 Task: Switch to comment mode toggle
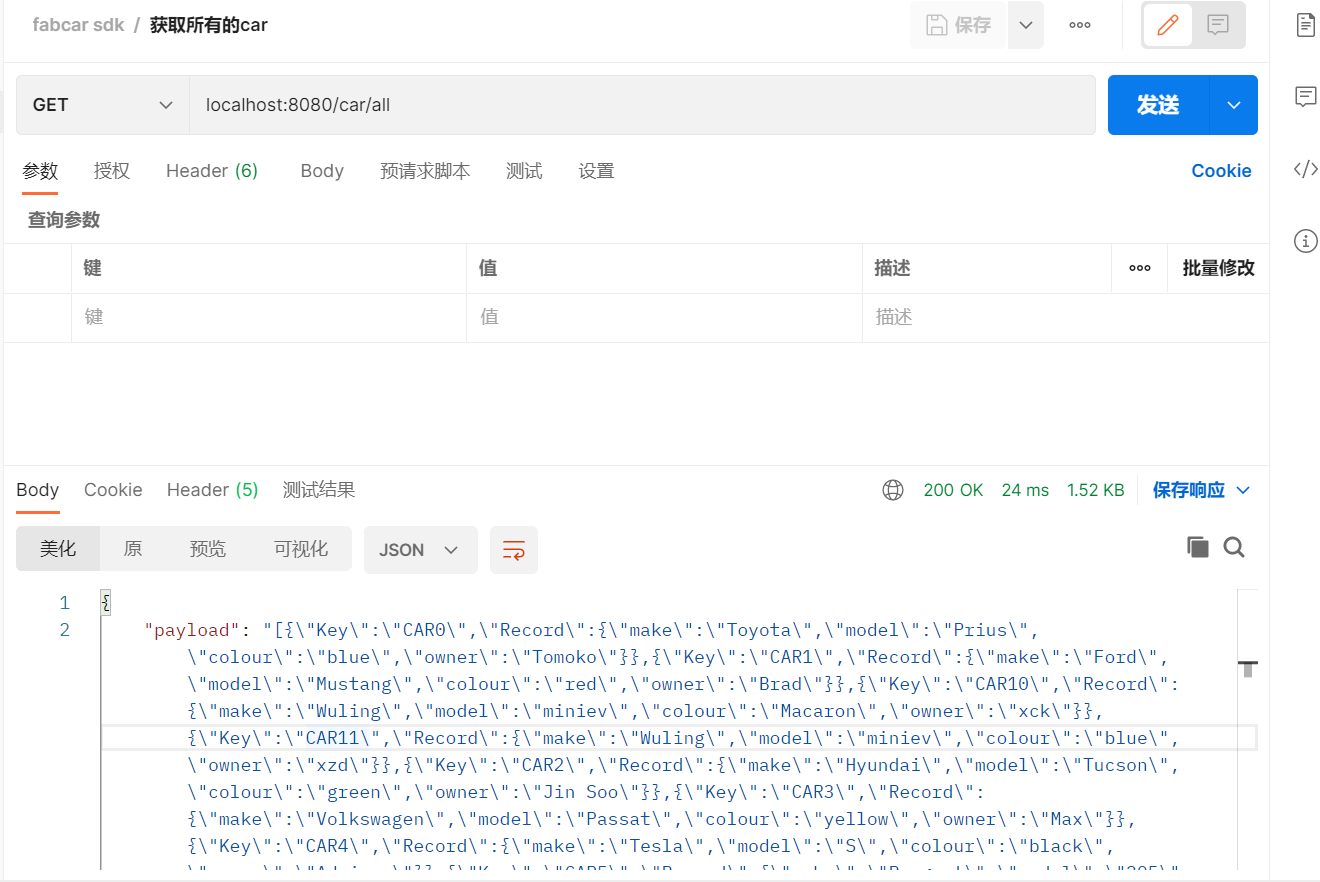click(1217, 24)
